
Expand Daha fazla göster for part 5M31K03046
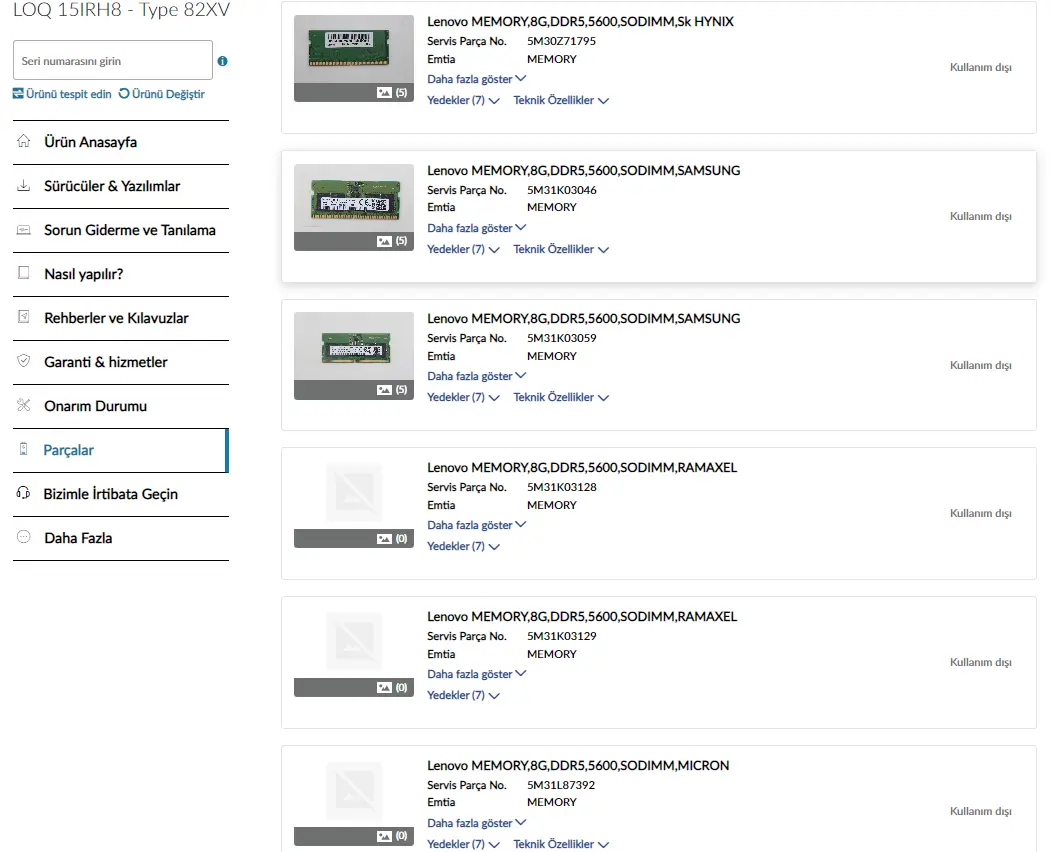[477, 228]
